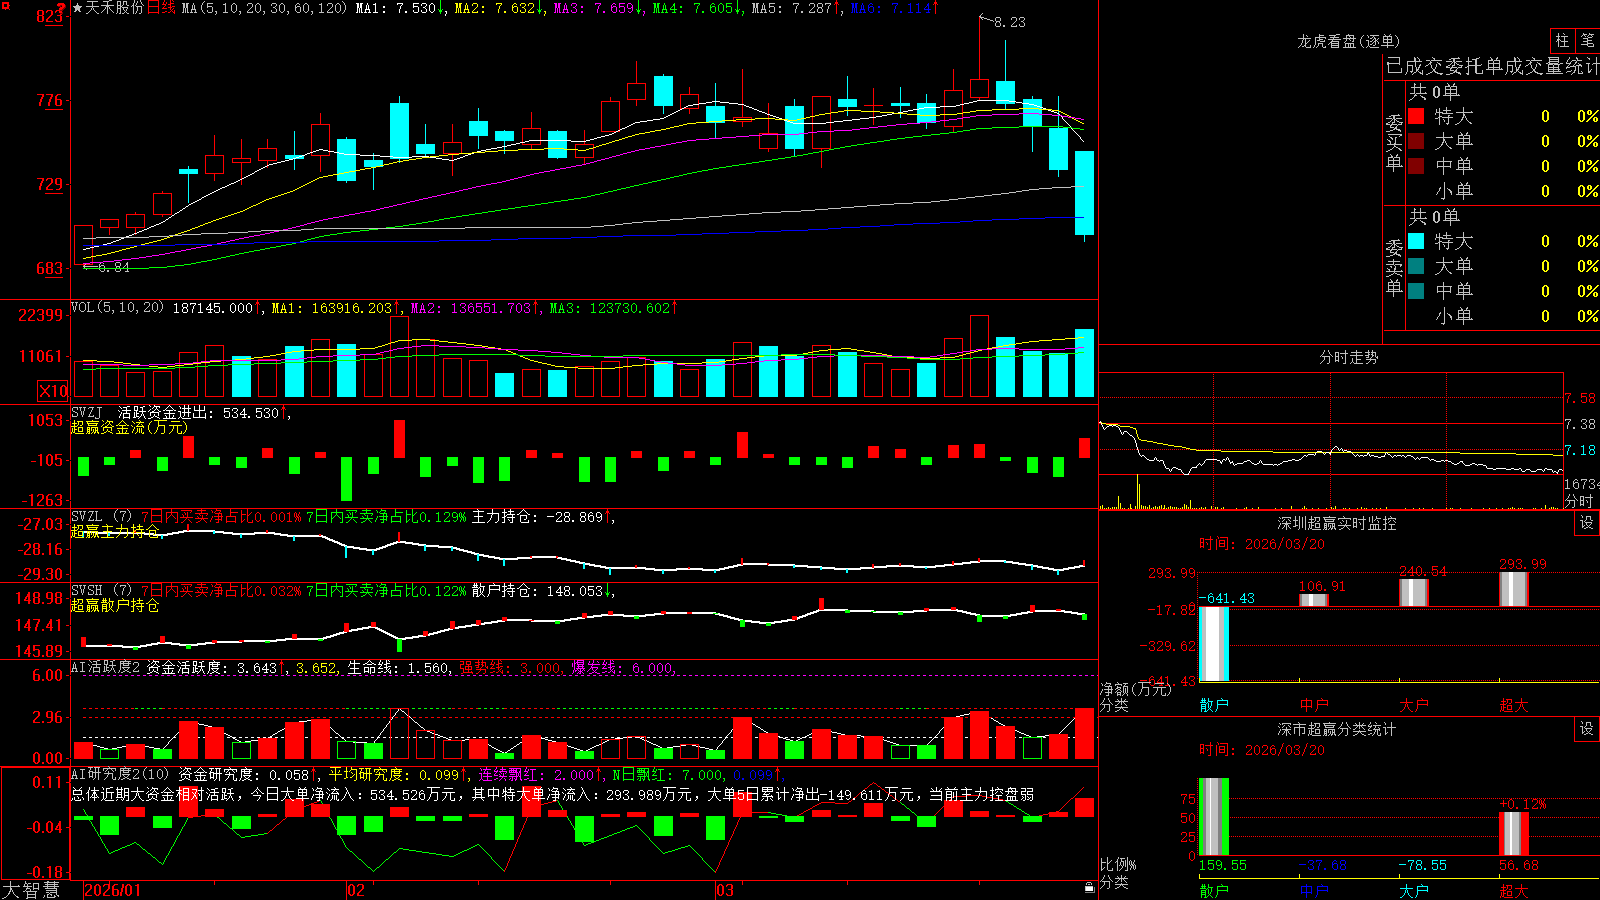The width and height of the screenshot is (1600, 900).
Task: Click the 大智慧 logo at bottom-left
Action: tap(31, 890)
